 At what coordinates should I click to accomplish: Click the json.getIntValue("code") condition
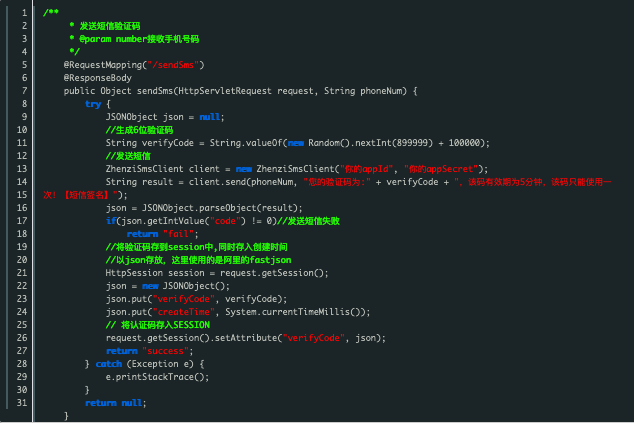201,220
